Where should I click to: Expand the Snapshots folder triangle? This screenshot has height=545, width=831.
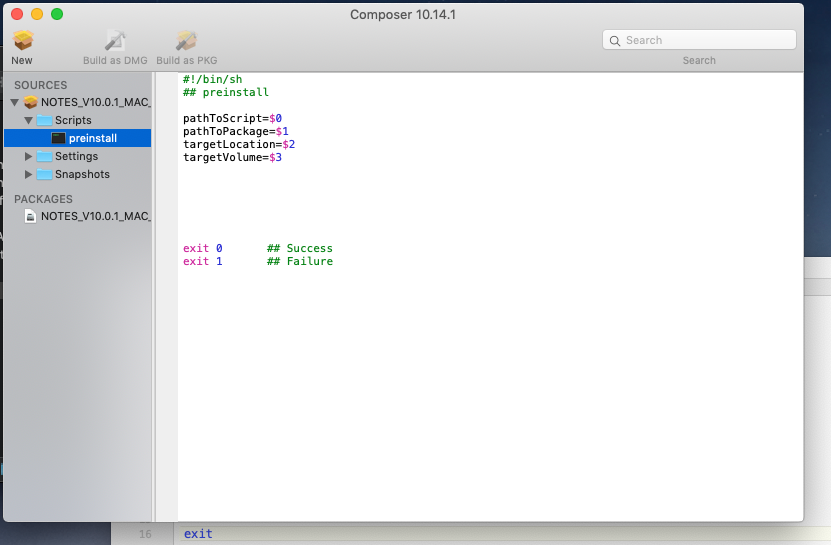(29, 174)
